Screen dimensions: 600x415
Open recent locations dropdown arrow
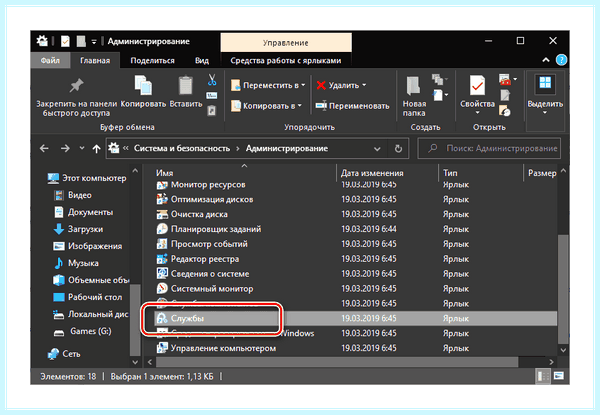click(82, 148)
